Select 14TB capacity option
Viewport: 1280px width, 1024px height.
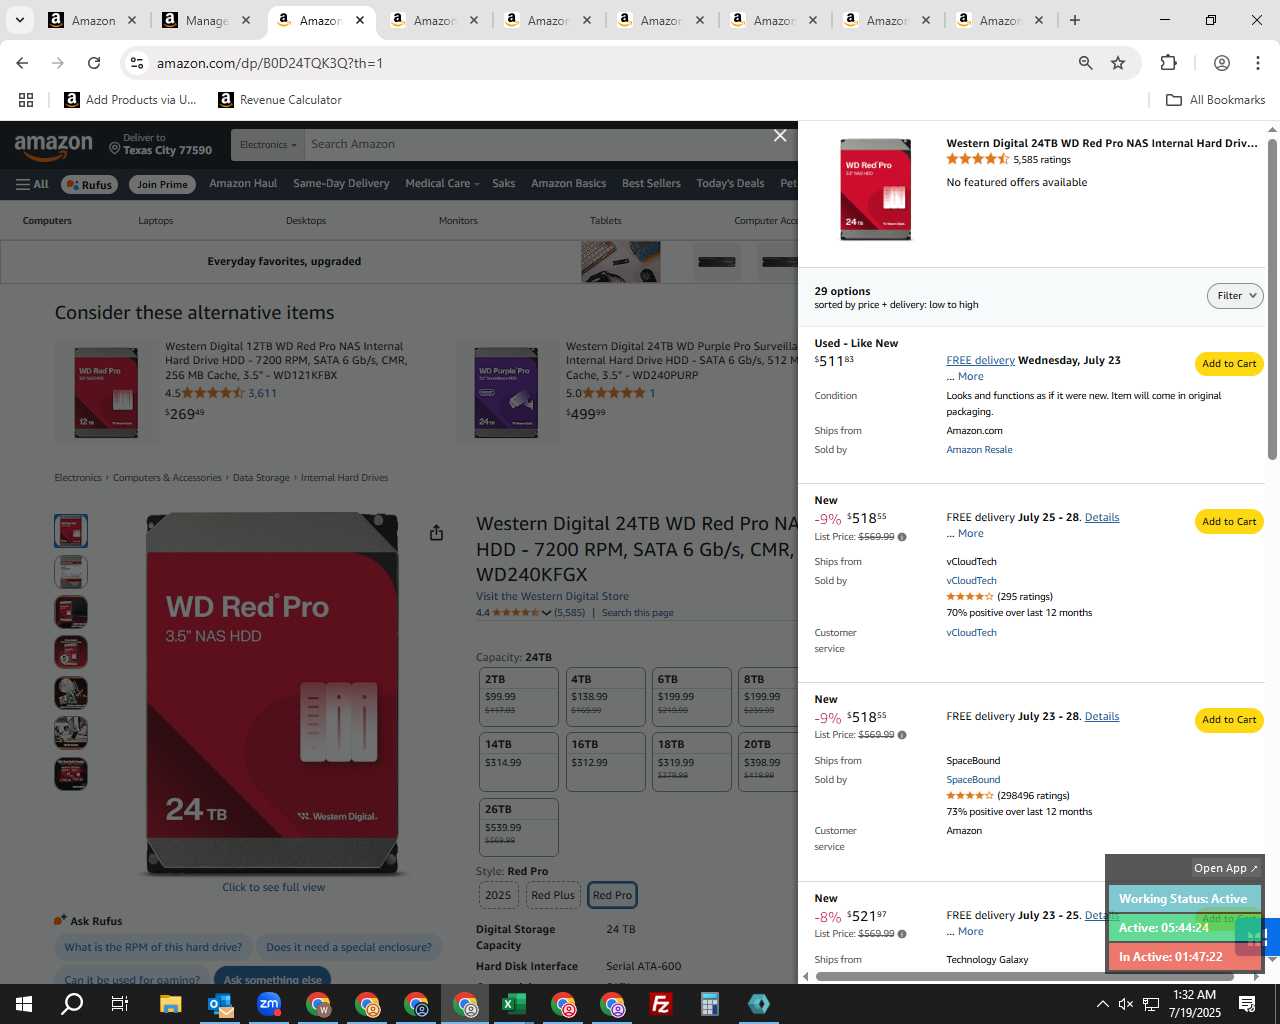click(x=517, y=762)
